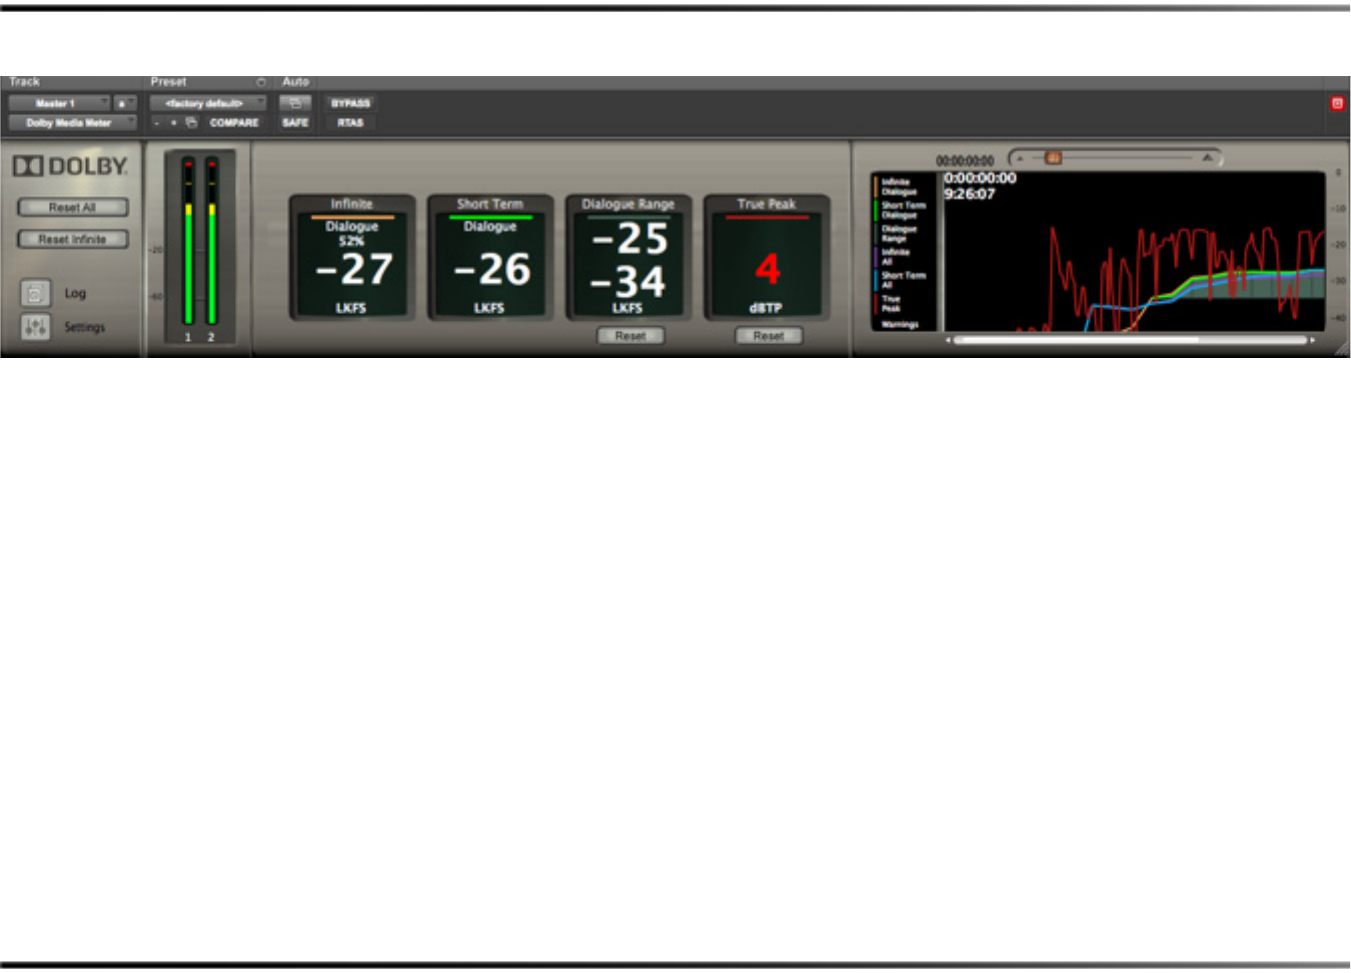The height and width of the screenshot is (973, 1351).
Task: Reset the True Peak meter
Action: point(768,336)
